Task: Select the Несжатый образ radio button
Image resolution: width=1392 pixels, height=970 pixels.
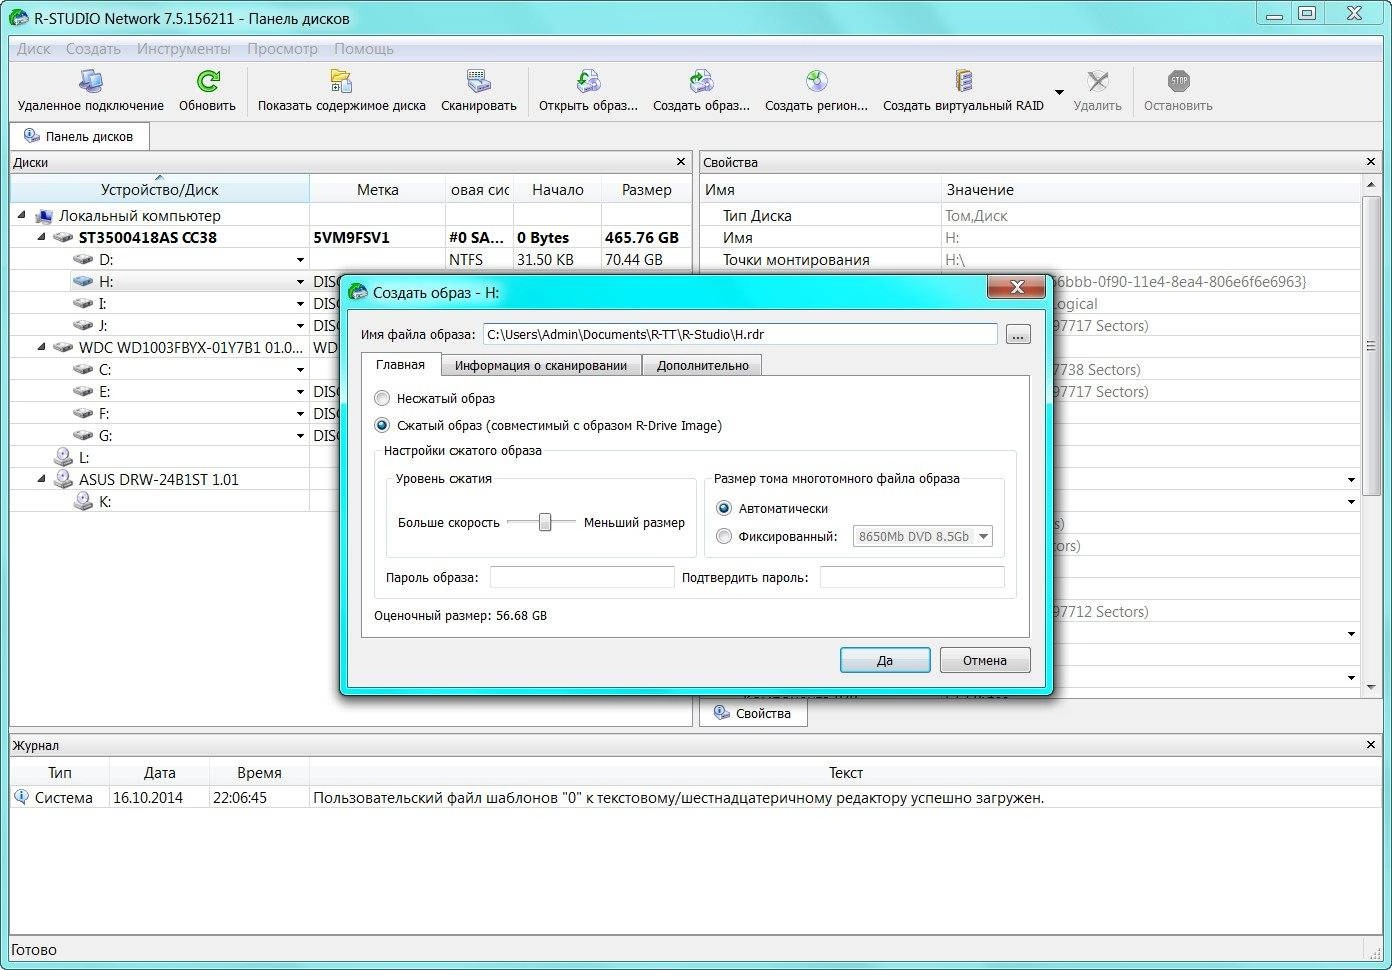Action: point(382,398)
